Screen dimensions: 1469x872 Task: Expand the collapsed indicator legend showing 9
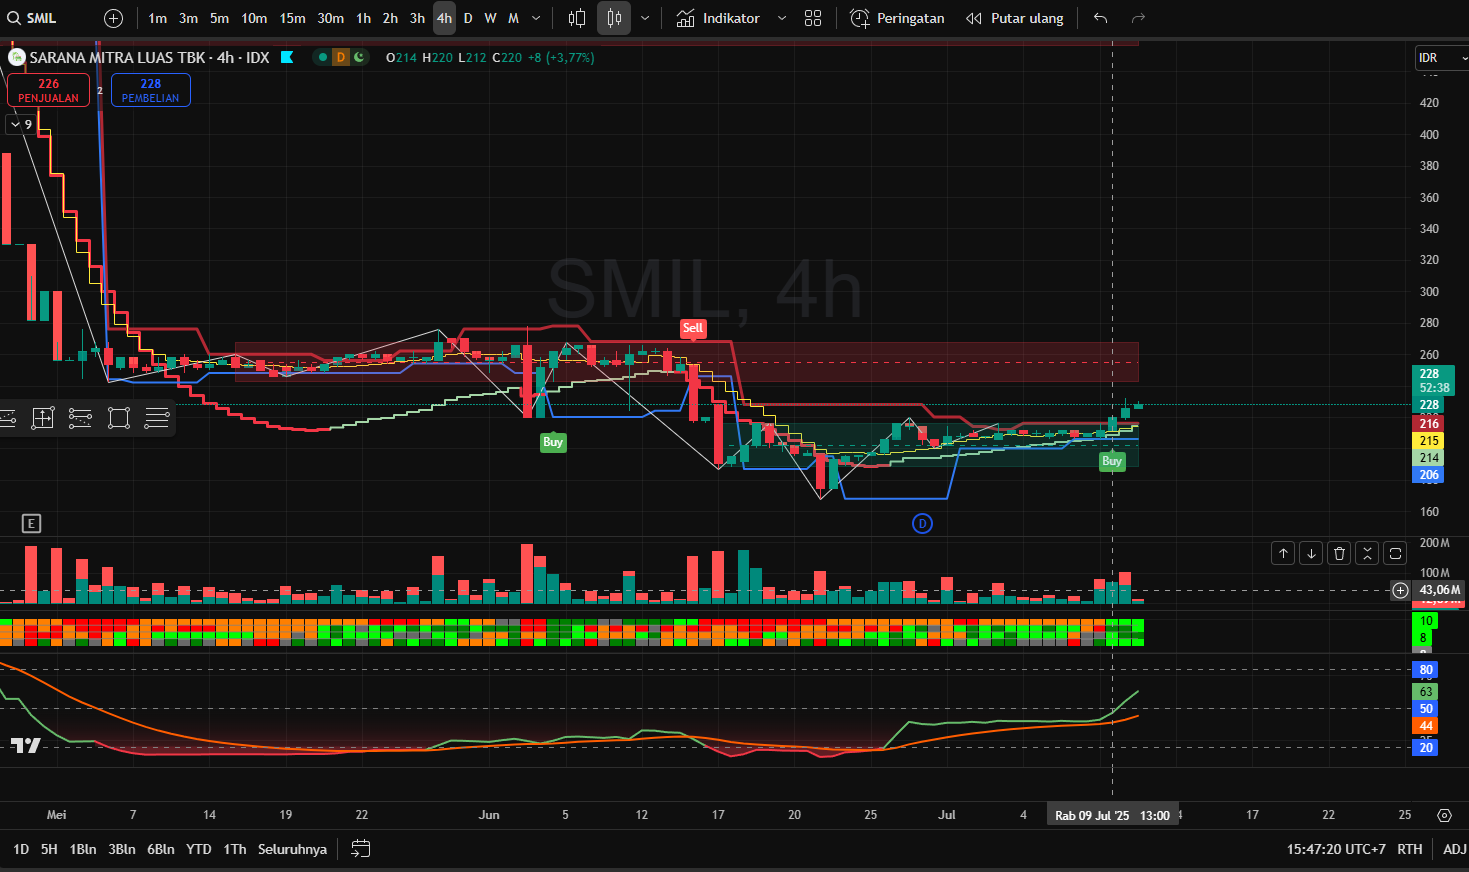point(21,124)
